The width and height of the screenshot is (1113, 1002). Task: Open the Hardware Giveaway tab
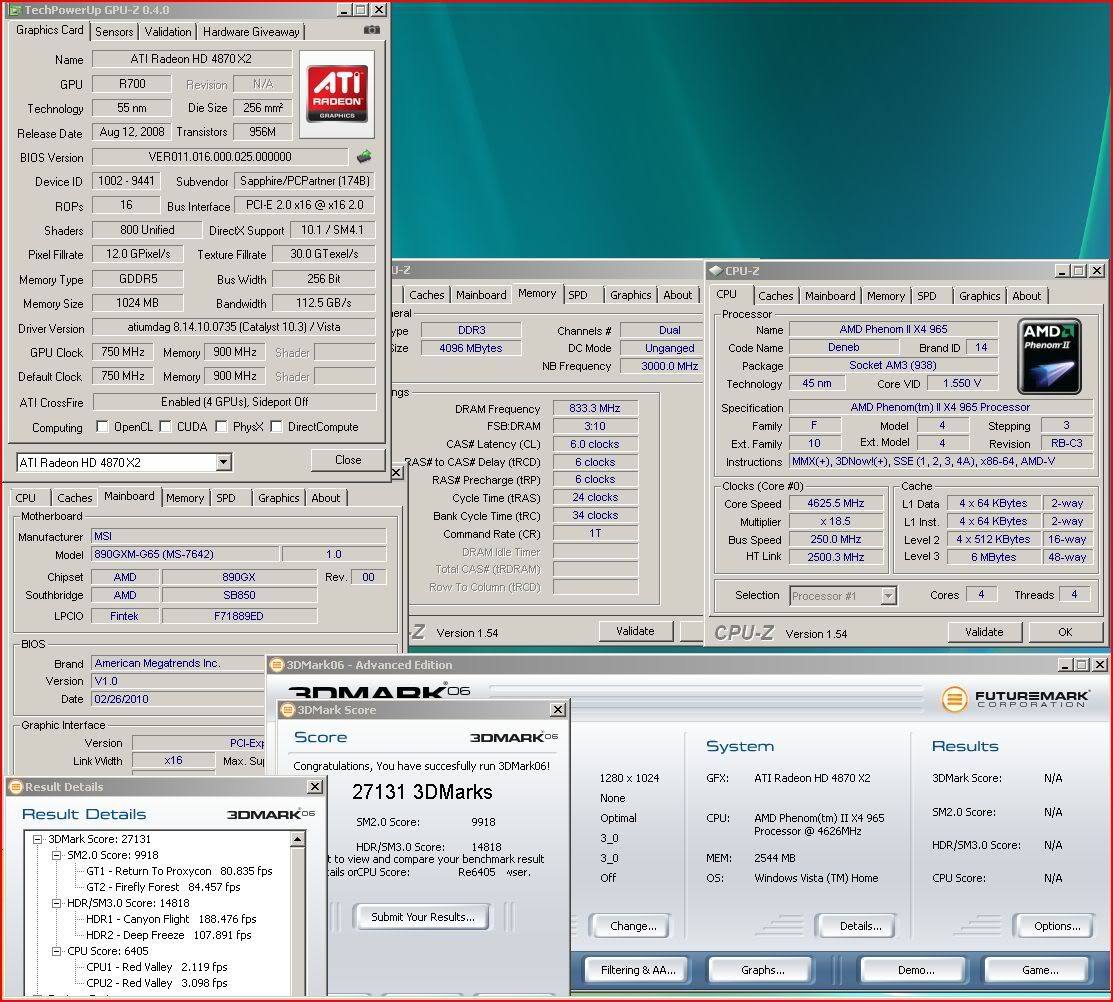pos(251,32)
